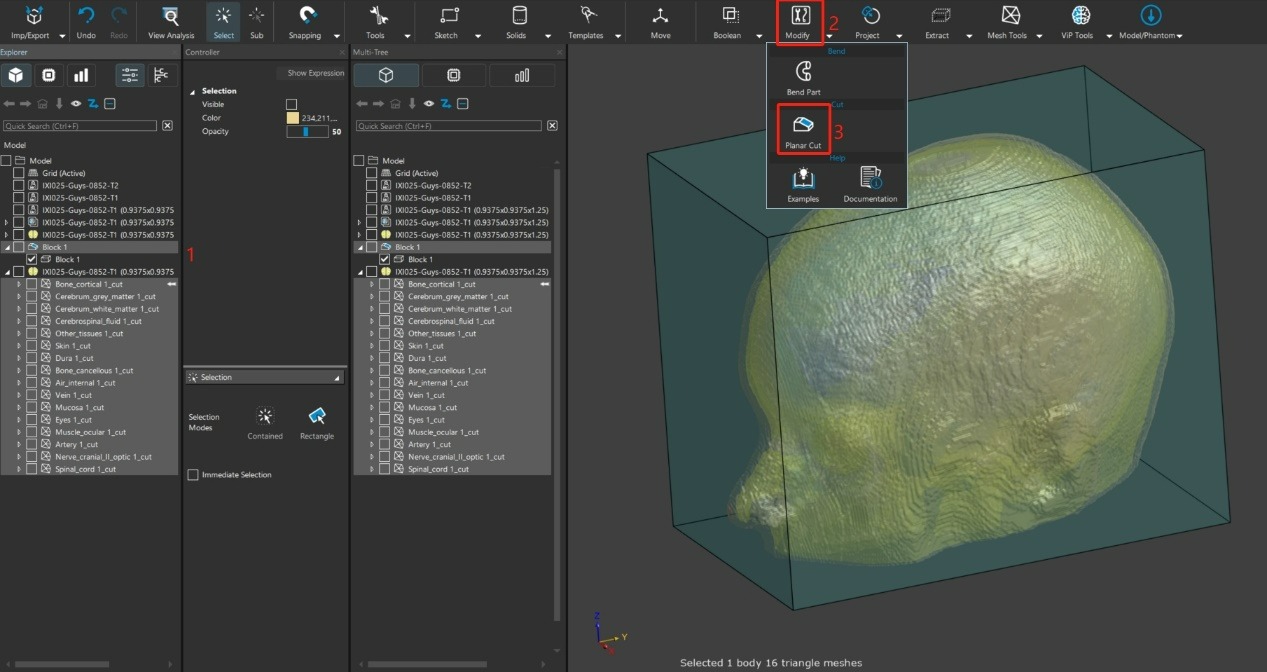Select the Bend Part tool

click(802, 73)
